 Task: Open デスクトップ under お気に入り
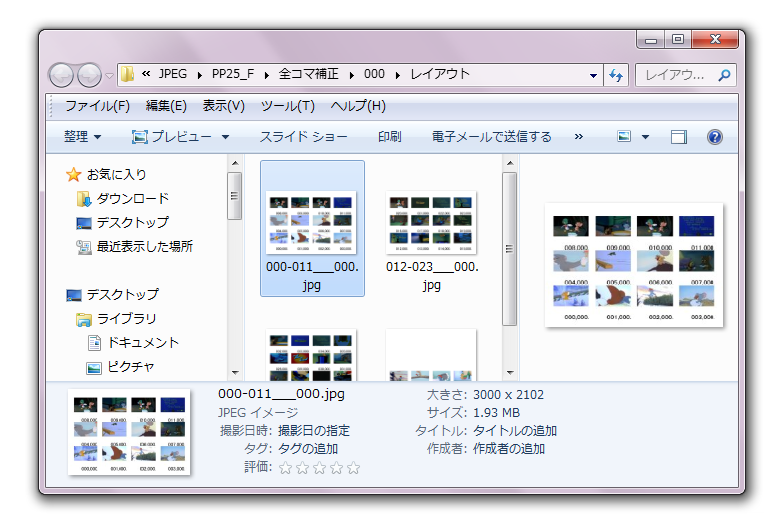point(123,222)
